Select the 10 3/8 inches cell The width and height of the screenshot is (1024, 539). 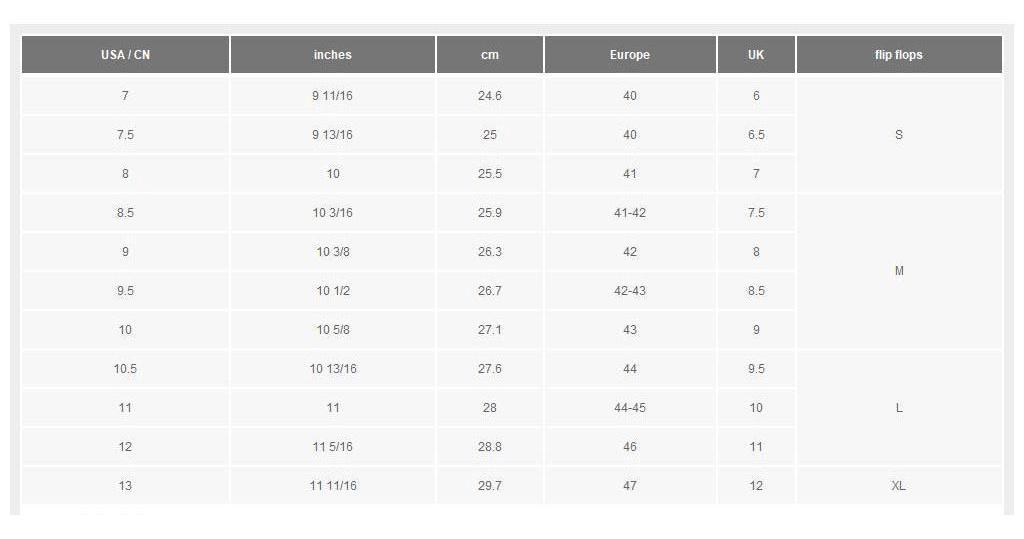pos(333,252)
